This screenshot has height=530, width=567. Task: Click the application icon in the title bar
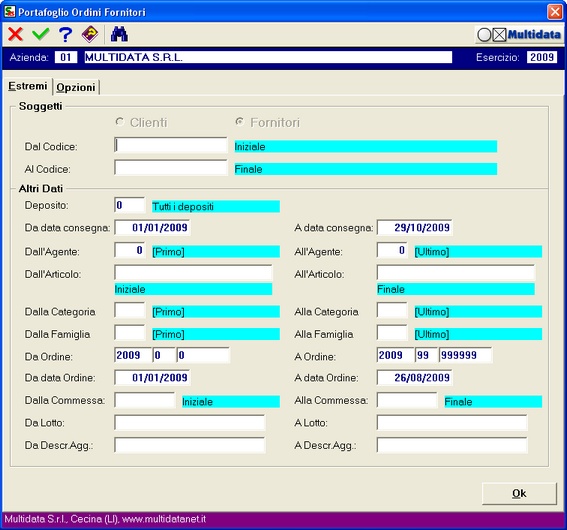[9, 12]
